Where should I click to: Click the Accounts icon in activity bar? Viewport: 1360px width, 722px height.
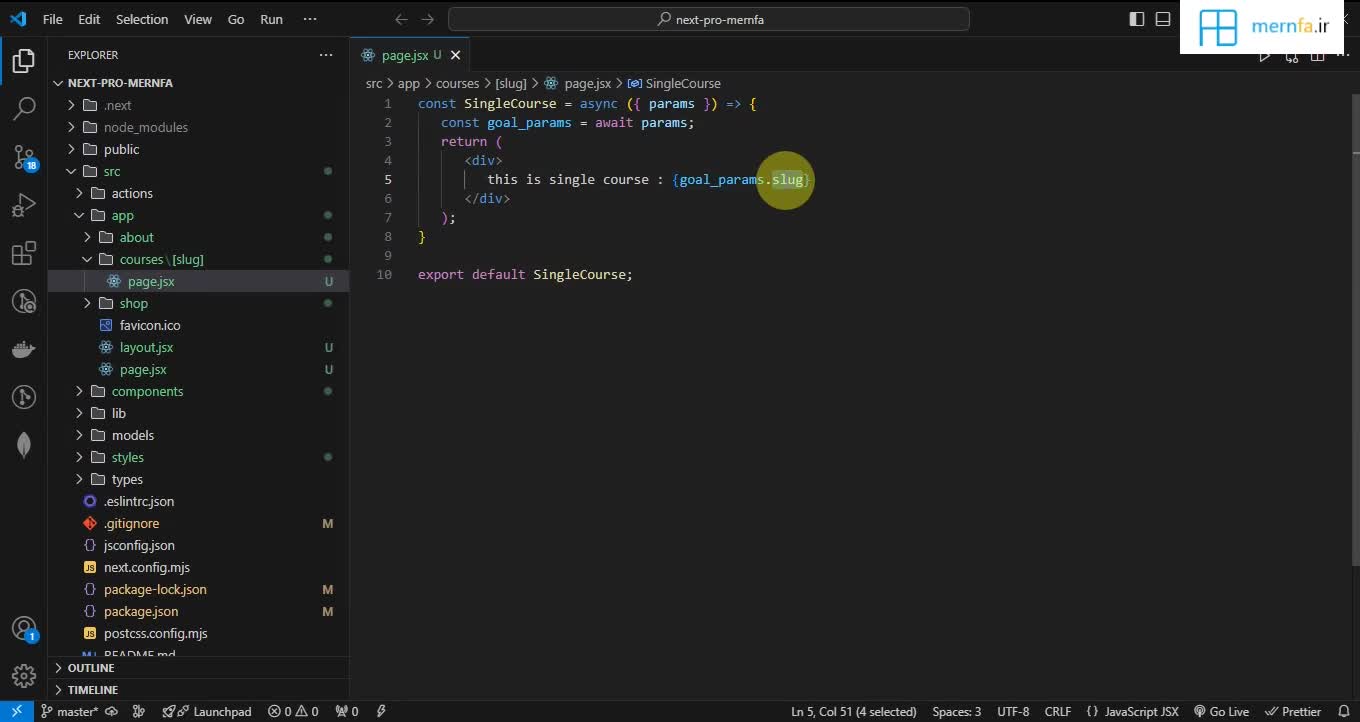tap(24, 629)
